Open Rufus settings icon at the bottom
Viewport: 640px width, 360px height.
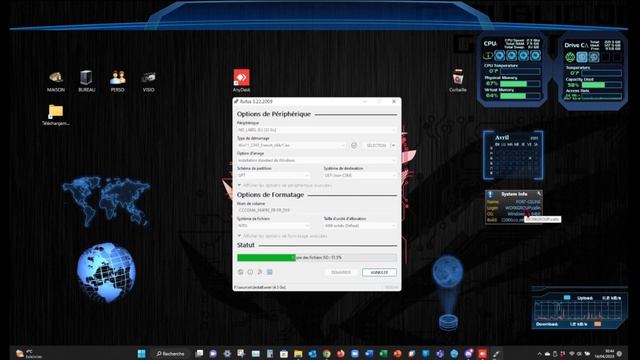(x=260, y=272)
